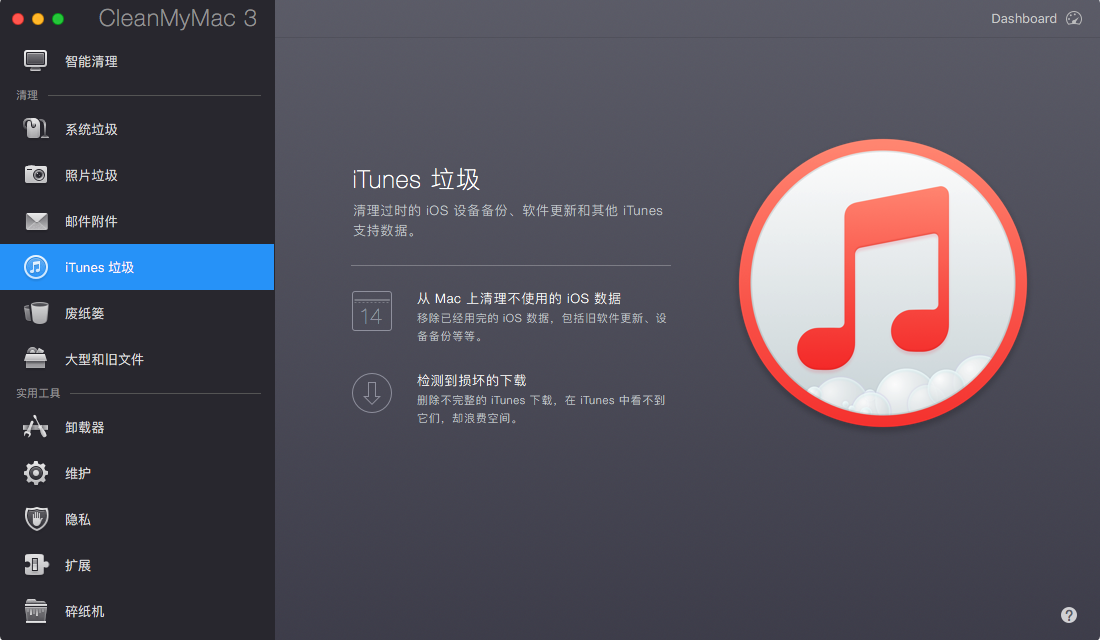The height and width of the screenshot is (640, 1100).
Task: Select the iTunes 垃圾 sidebar label
Action: tap(100, 267)
